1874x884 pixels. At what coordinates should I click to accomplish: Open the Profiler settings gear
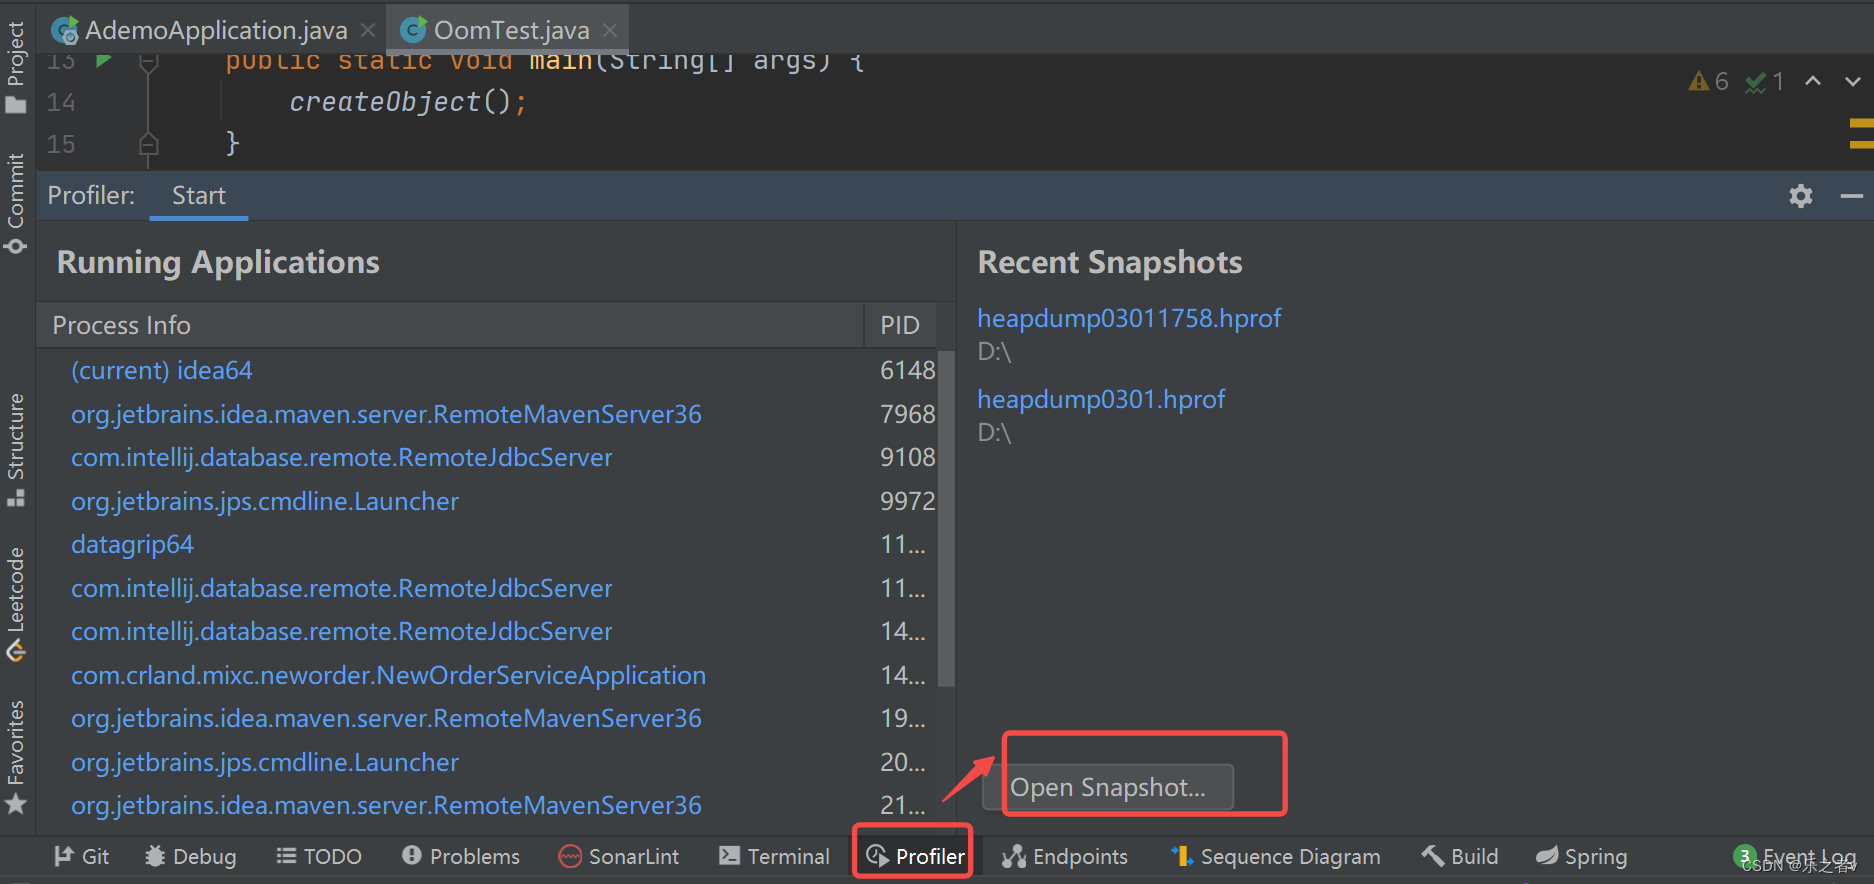pyautogui.click(x=1801, y=196)
